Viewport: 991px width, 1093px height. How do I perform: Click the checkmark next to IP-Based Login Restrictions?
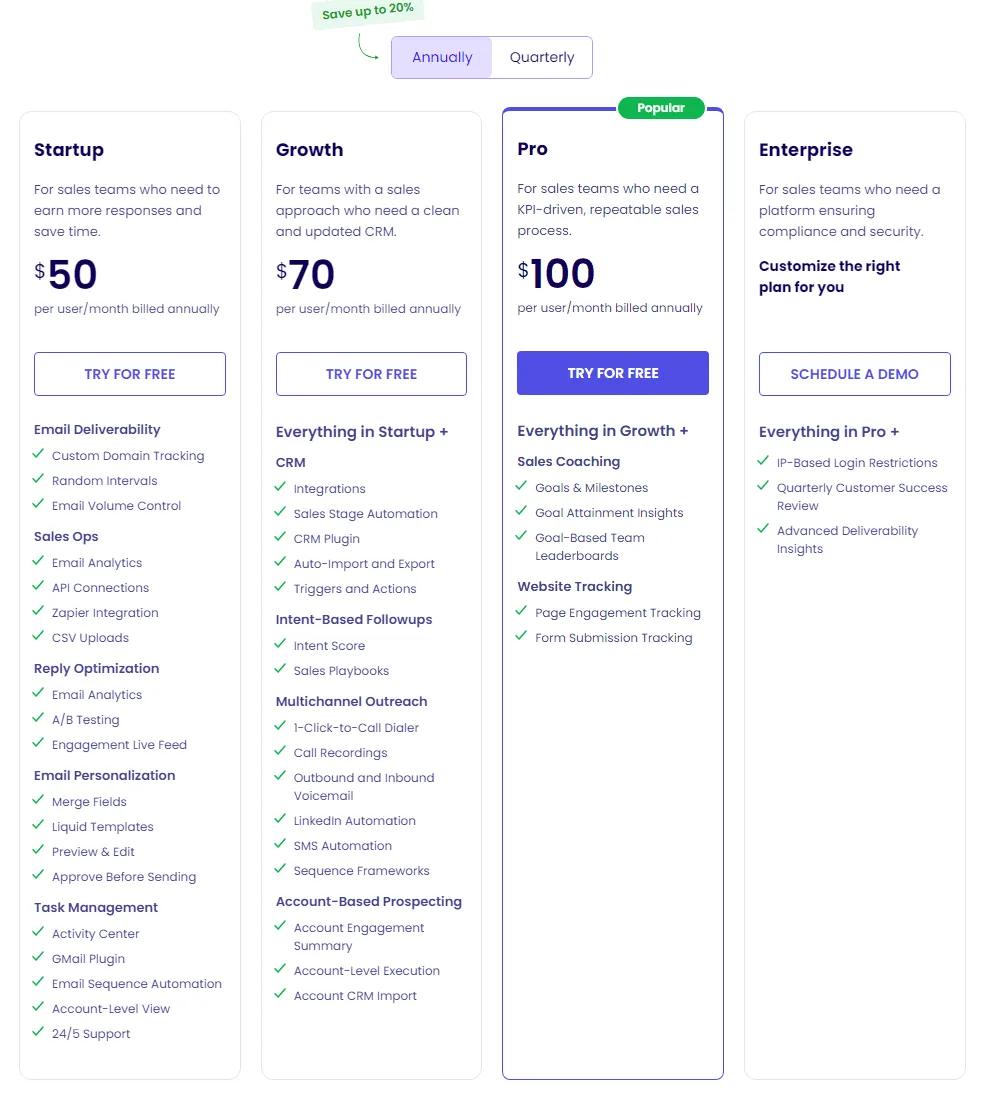click(x=763, y=462)
